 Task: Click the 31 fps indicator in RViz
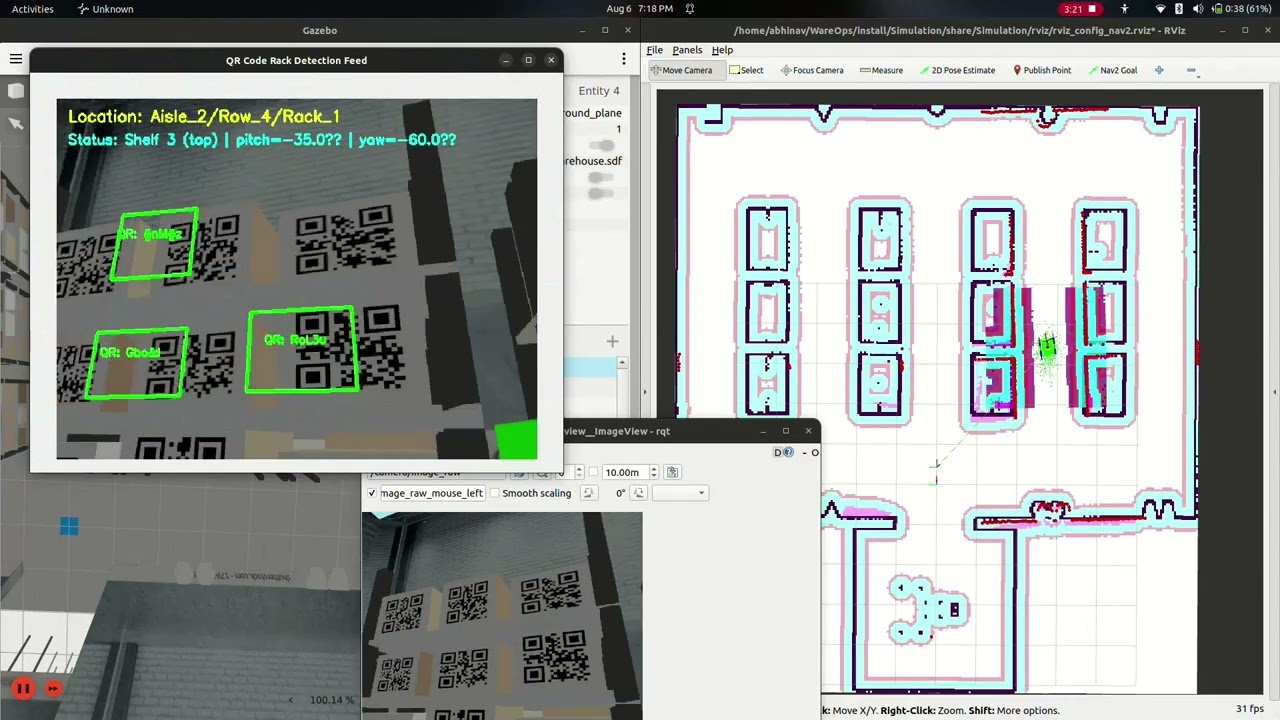1250,709
